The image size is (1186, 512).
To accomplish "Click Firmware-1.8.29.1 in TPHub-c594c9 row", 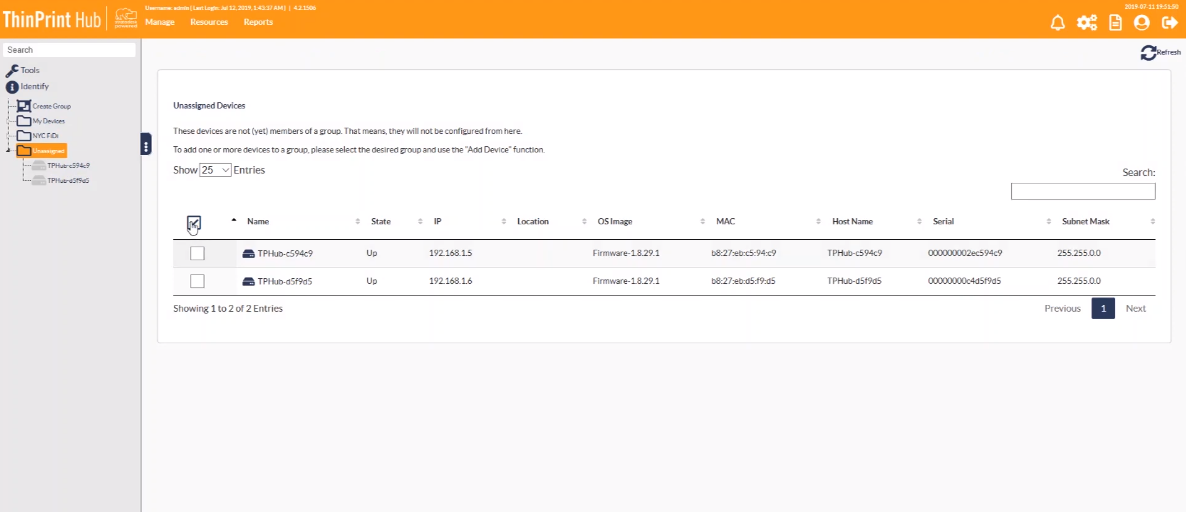I will coord(626,253).
